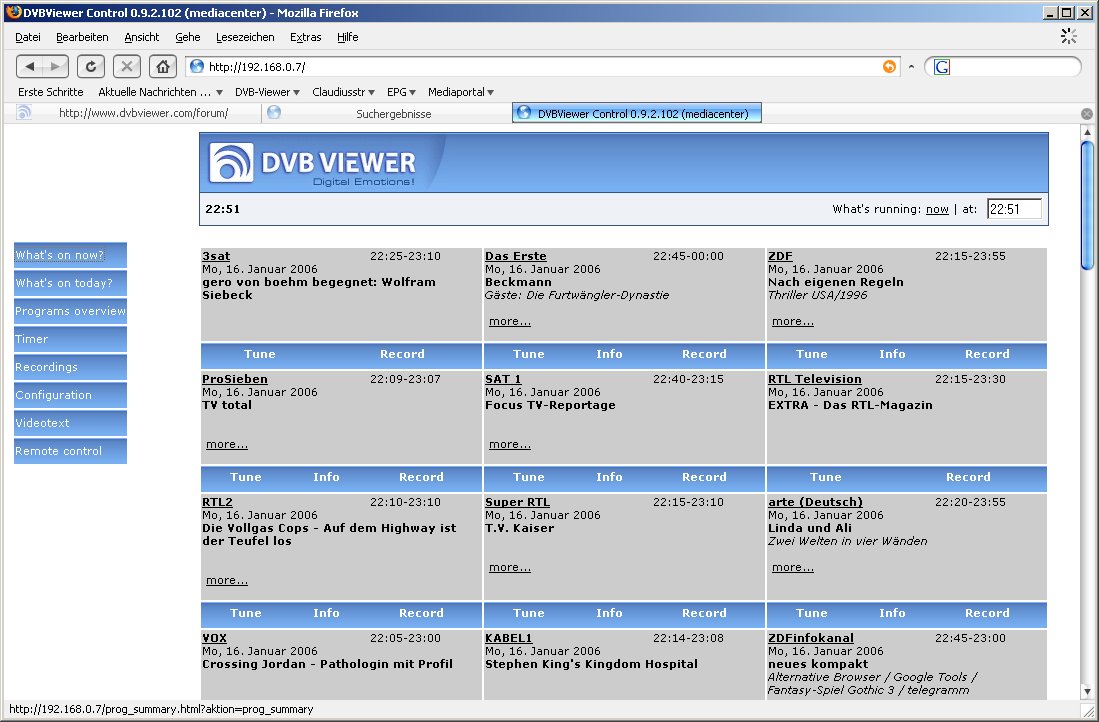Focus the 'at:' time input field

click(1014, 209)
